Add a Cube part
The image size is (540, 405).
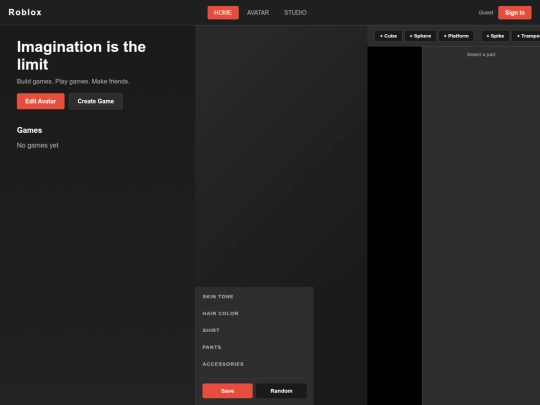tap(388, 36)
